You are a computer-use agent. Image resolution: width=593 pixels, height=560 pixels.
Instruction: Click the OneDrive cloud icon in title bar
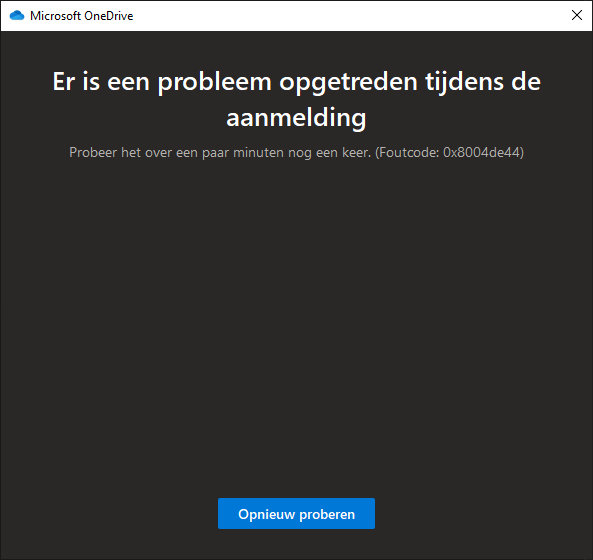click(x=17, y=16)
